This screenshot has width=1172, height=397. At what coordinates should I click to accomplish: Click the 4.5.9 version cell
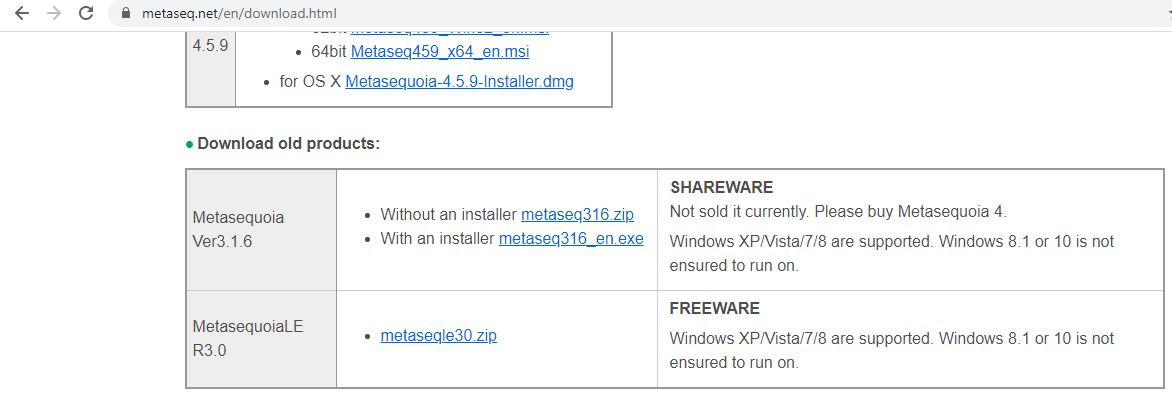(x=210, y=45)
